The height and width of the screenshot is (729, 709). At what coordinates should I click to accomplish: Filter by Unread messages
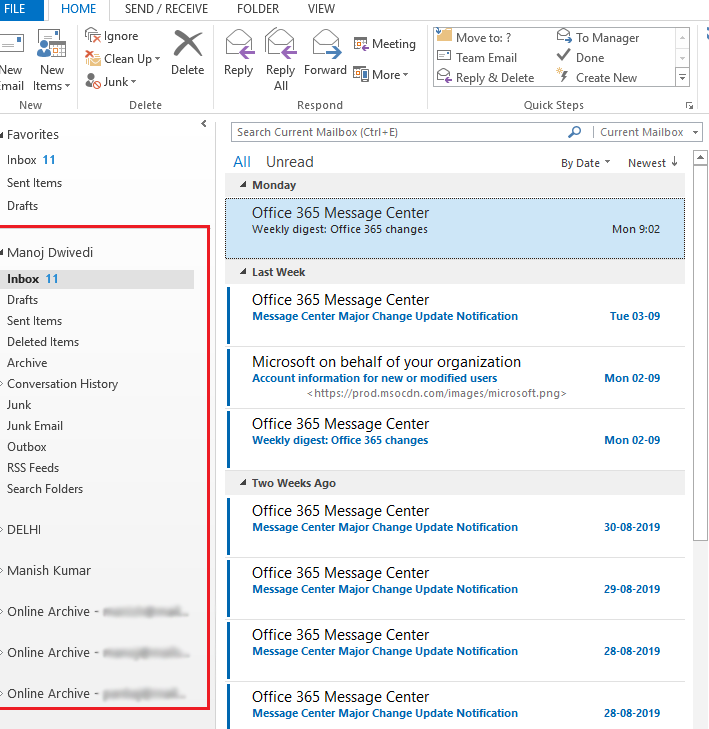[x=290, y=162]
